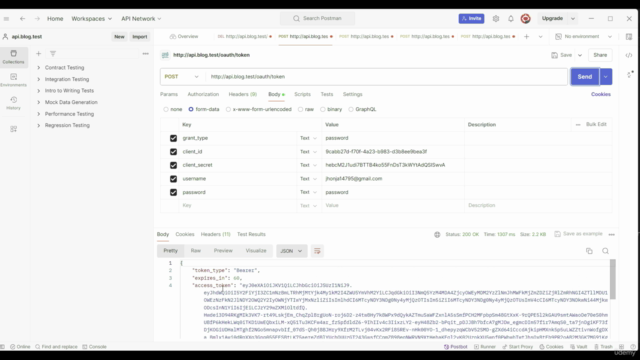Open the configure sidebar apps icon
The height and width of the screenshot is (360, 640).
(13, 129)
